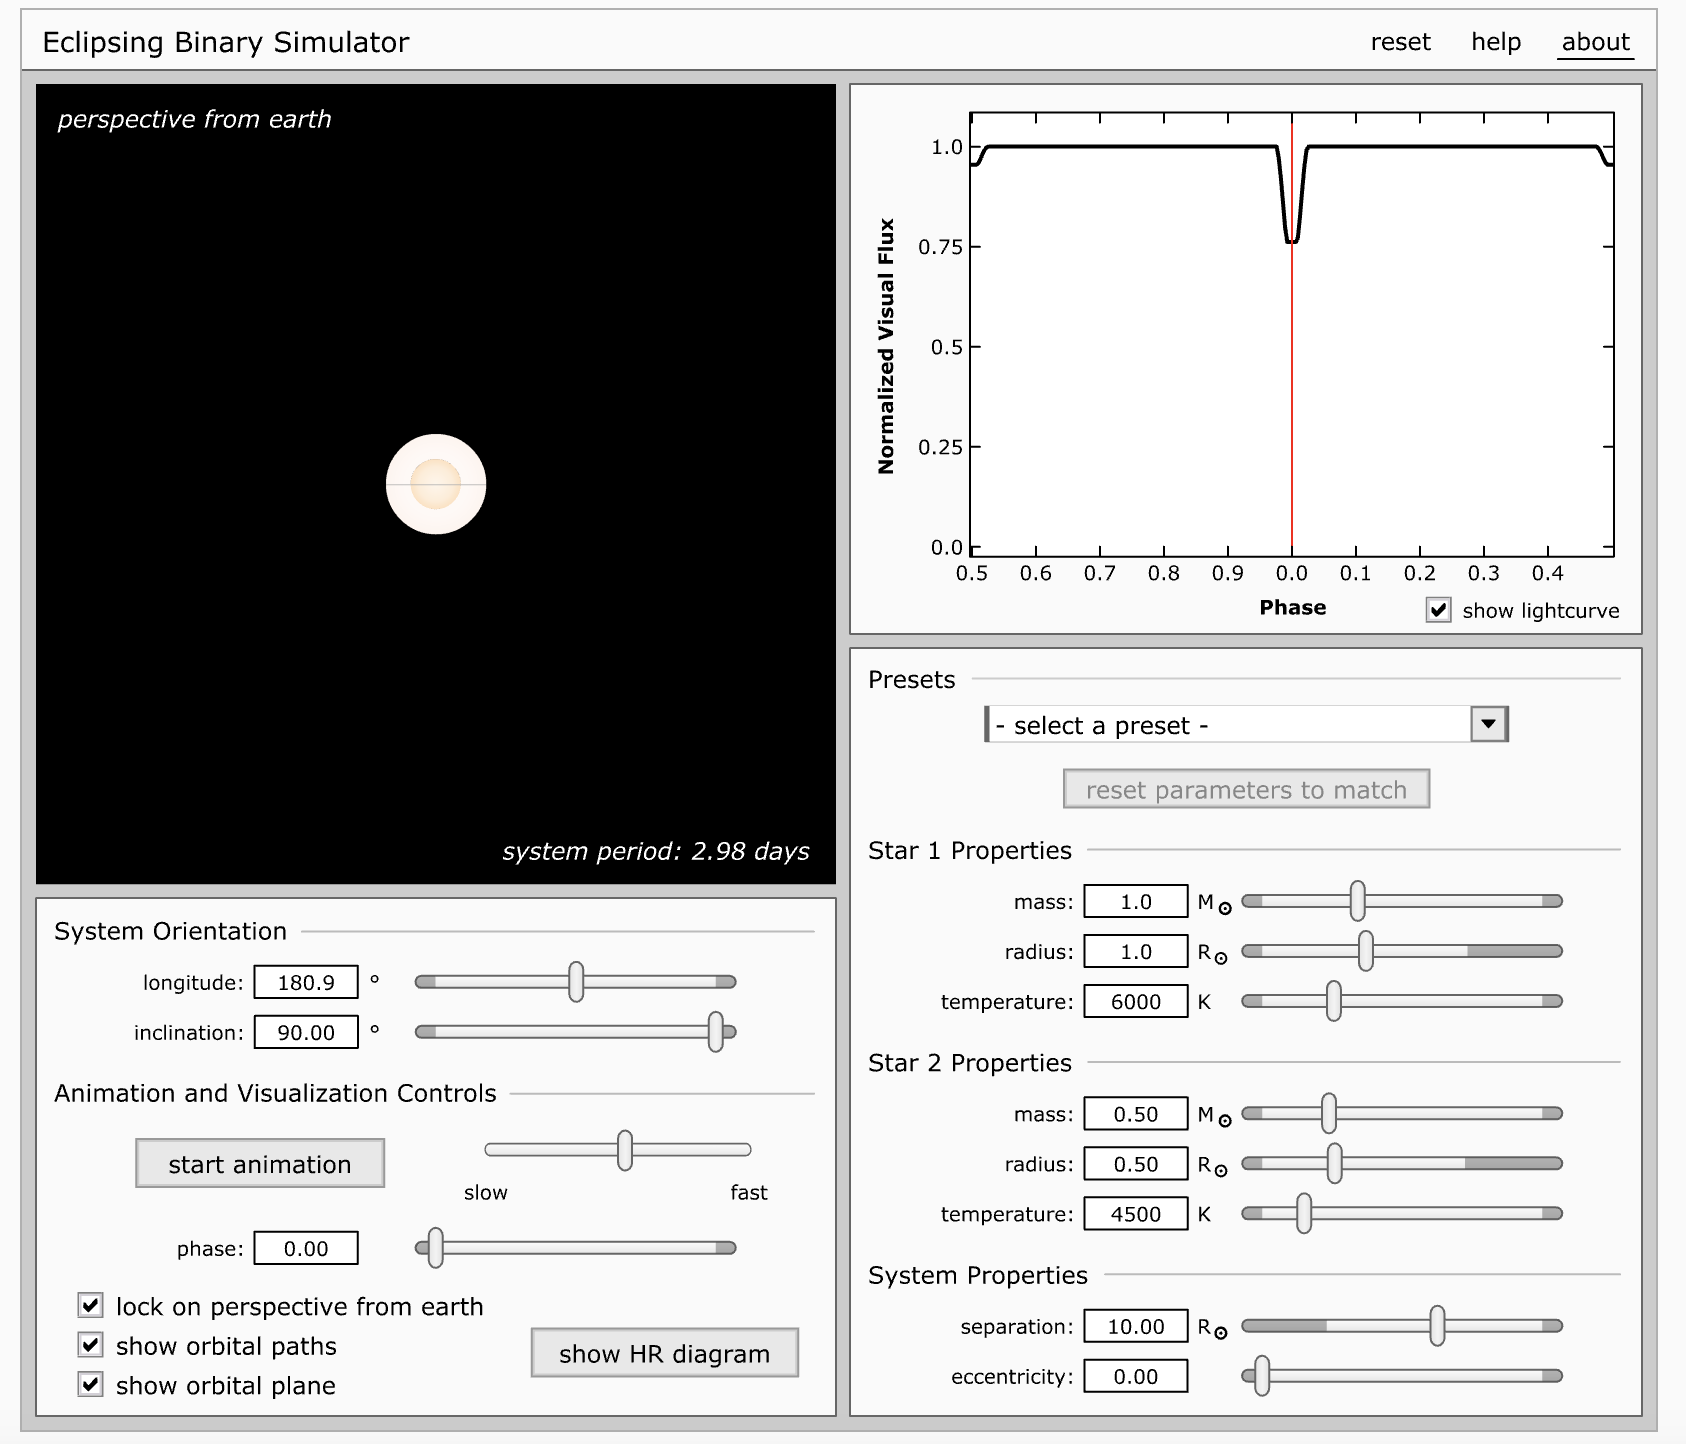Click Star 2 radius slider handle
The image size is (1686, 1444).
pyautogui.click(x=1335, y=1163)
